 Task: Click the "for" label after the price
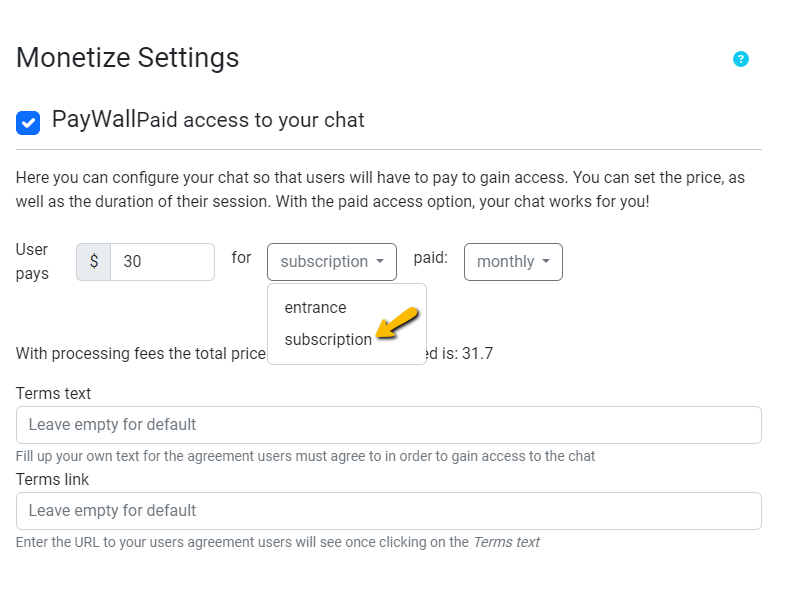241,258
